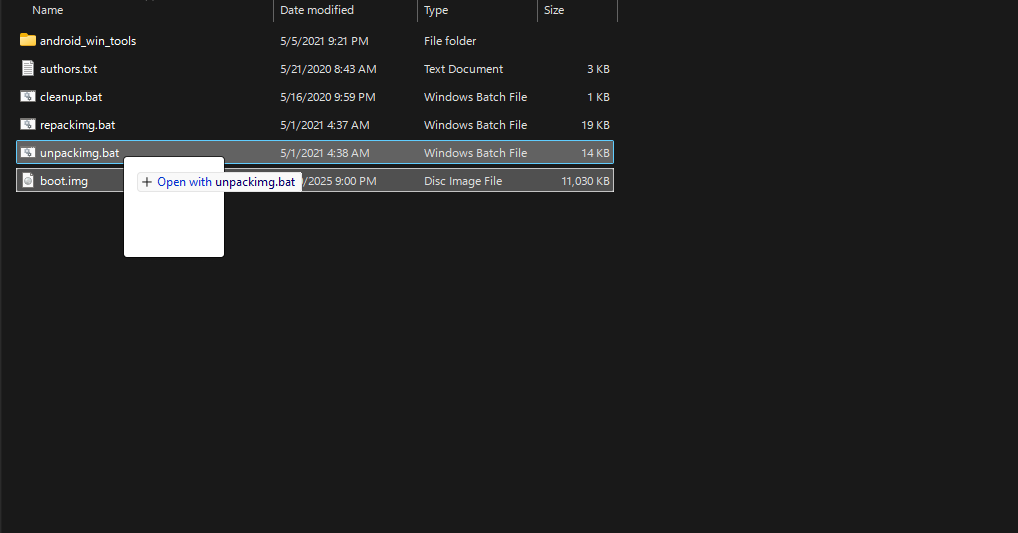Click the plus icon in the drag tooltip
Screen dimensions: 1018x533
(x=147, y=182)
